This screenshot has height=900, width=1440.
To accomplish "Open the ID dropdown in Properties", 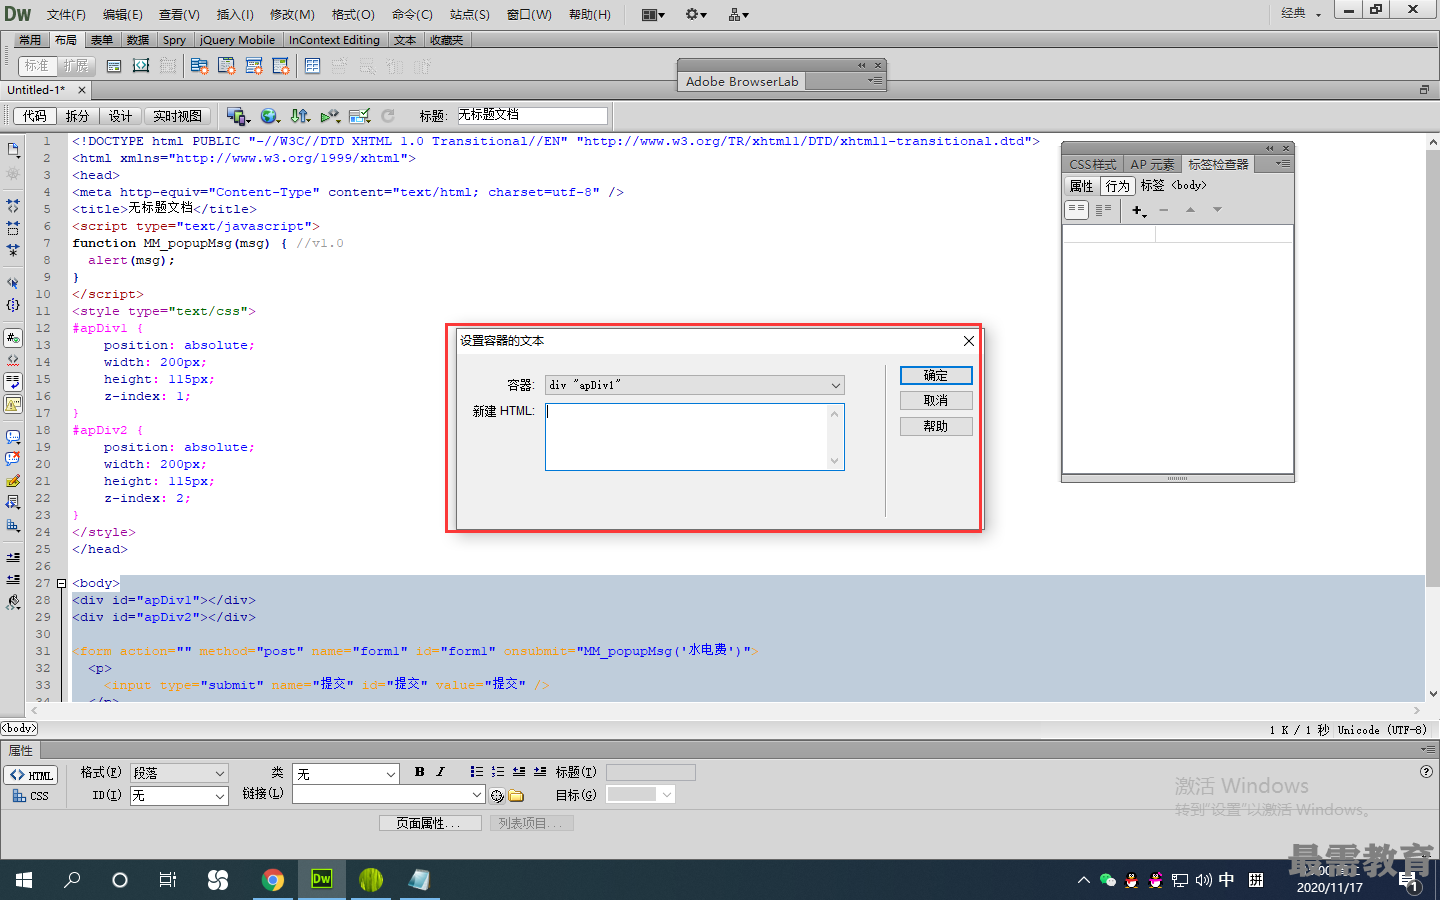I will pos(179,796).
